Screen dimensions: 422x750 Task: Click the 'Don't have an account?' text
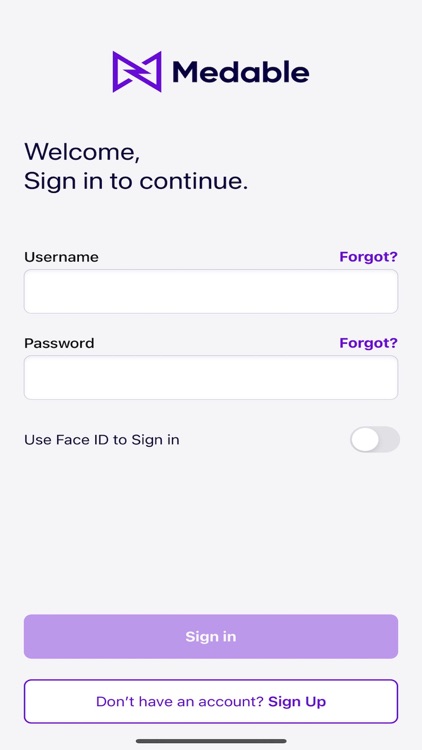click(180, 702)
